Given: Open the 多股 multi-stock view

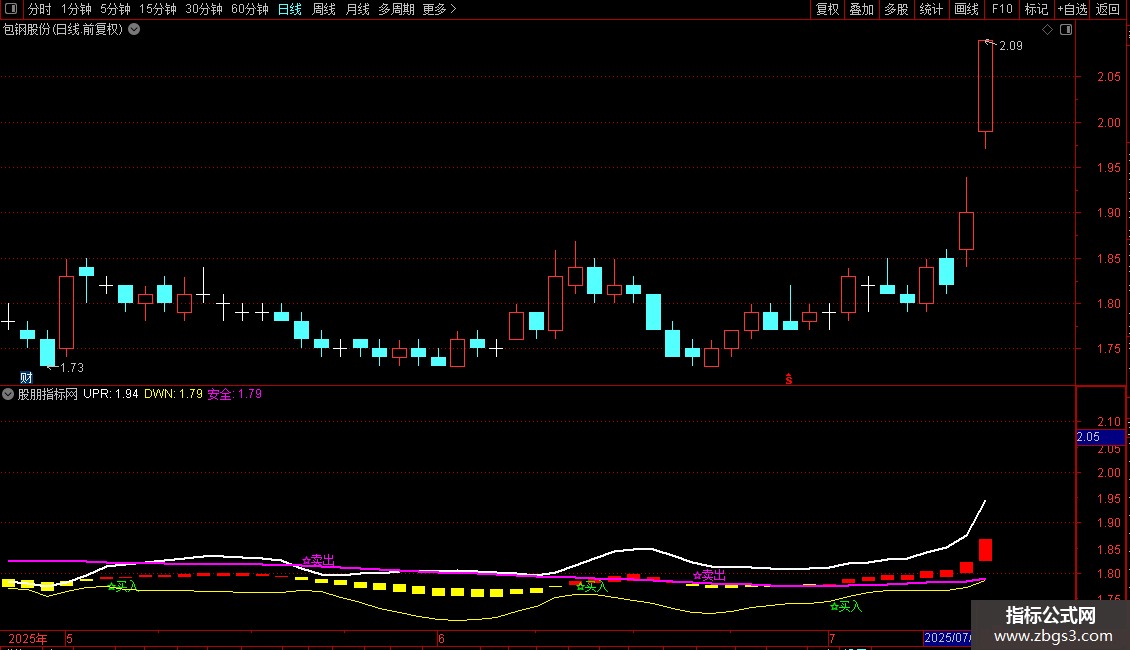Looking at the screenshot, I should 896,9.
